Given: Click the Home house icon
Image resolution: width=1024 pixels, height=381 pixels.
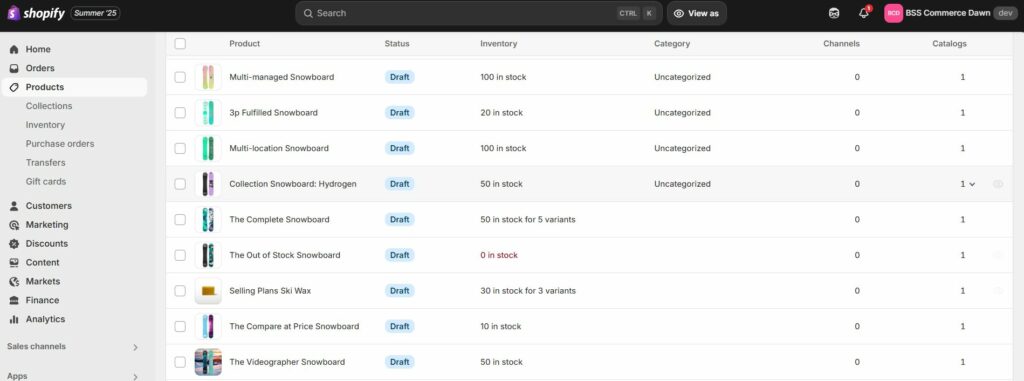Looking at the screenshot, I should 14,49.
